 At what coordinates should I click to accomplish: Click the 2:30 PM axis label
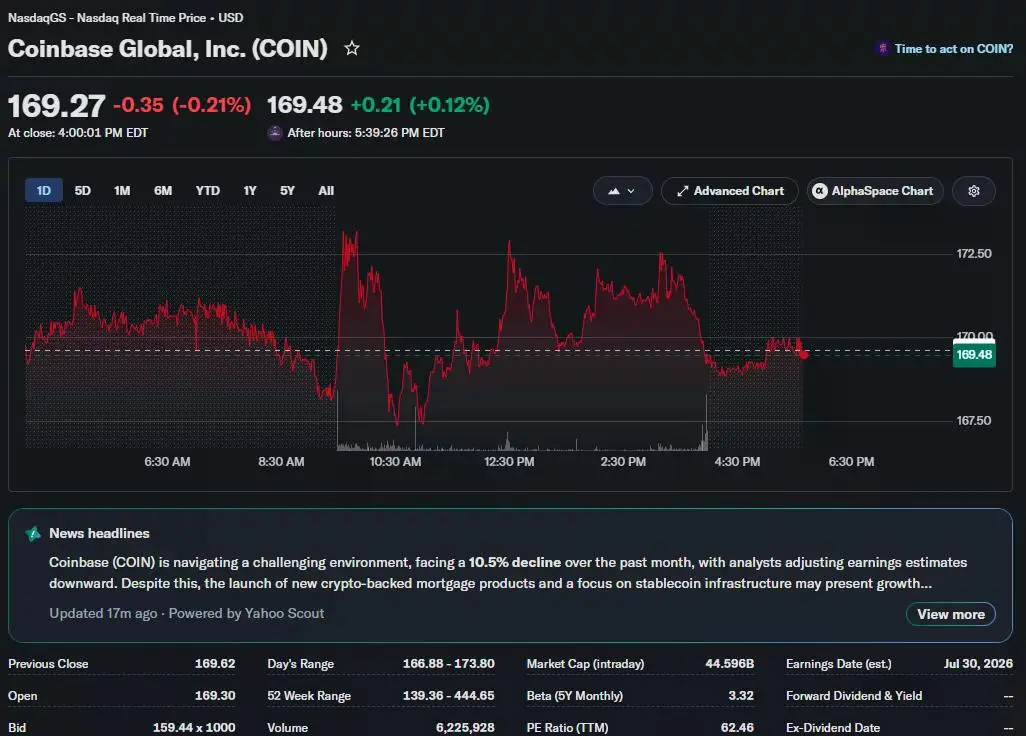pos(623,462)
